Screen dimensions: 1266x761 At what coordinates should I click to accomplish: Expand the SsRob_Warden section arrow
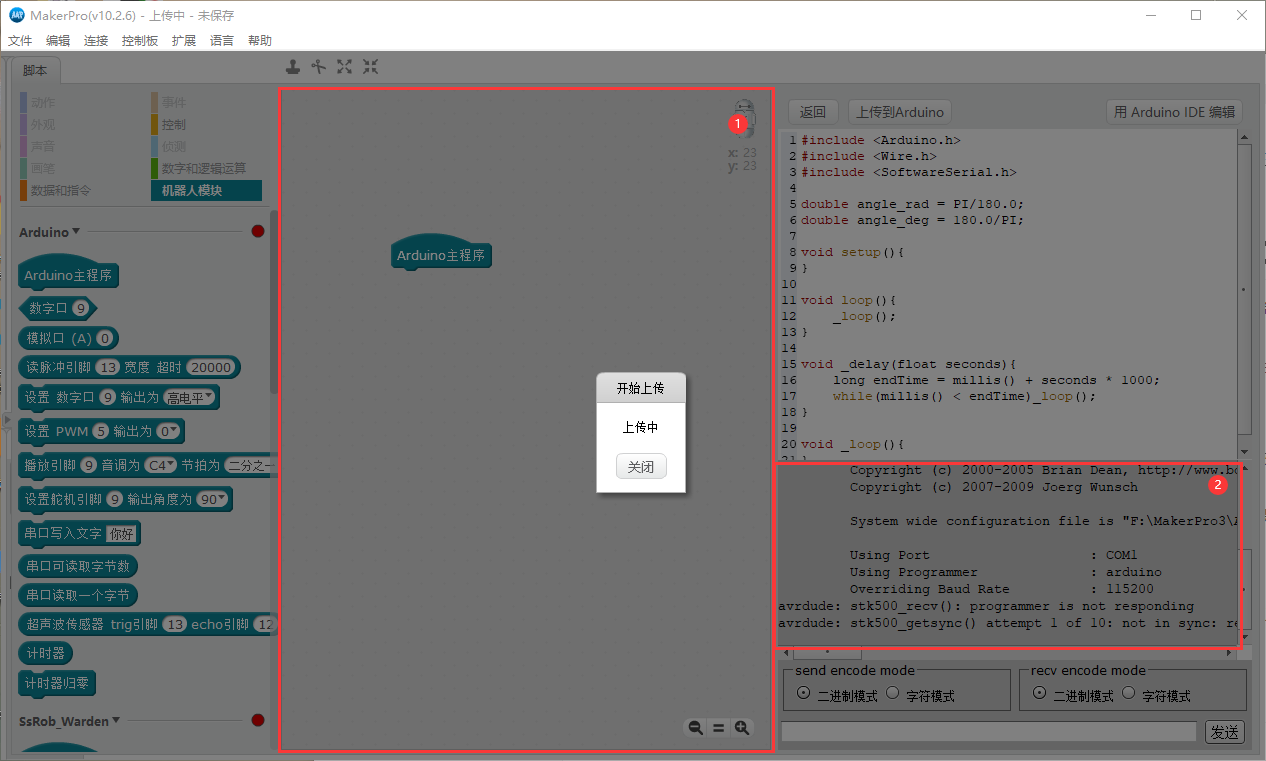pyautogui.click(x=116, y=720)
